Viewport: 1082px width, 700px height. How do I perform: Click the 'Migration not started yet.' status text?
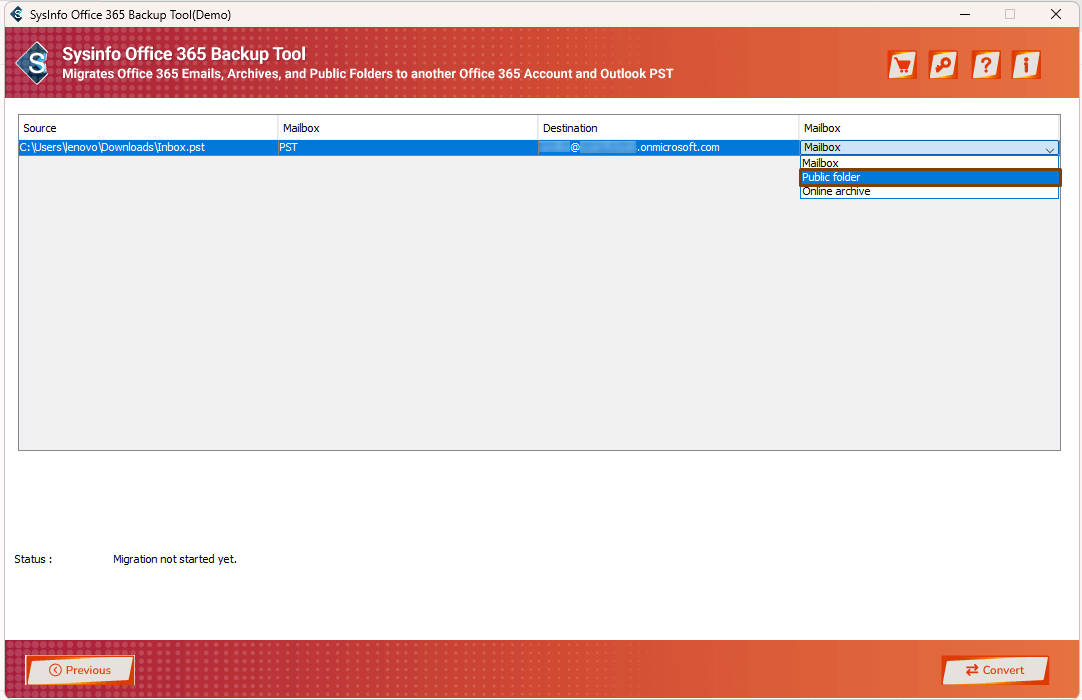point(175,559)
